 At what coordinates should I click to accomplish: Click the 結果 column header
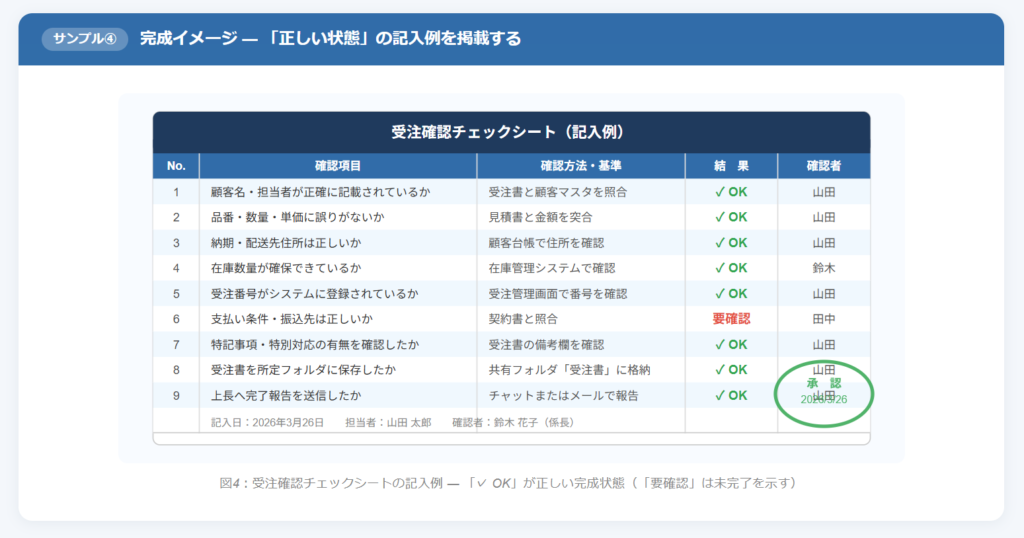(x=731, y=166)
